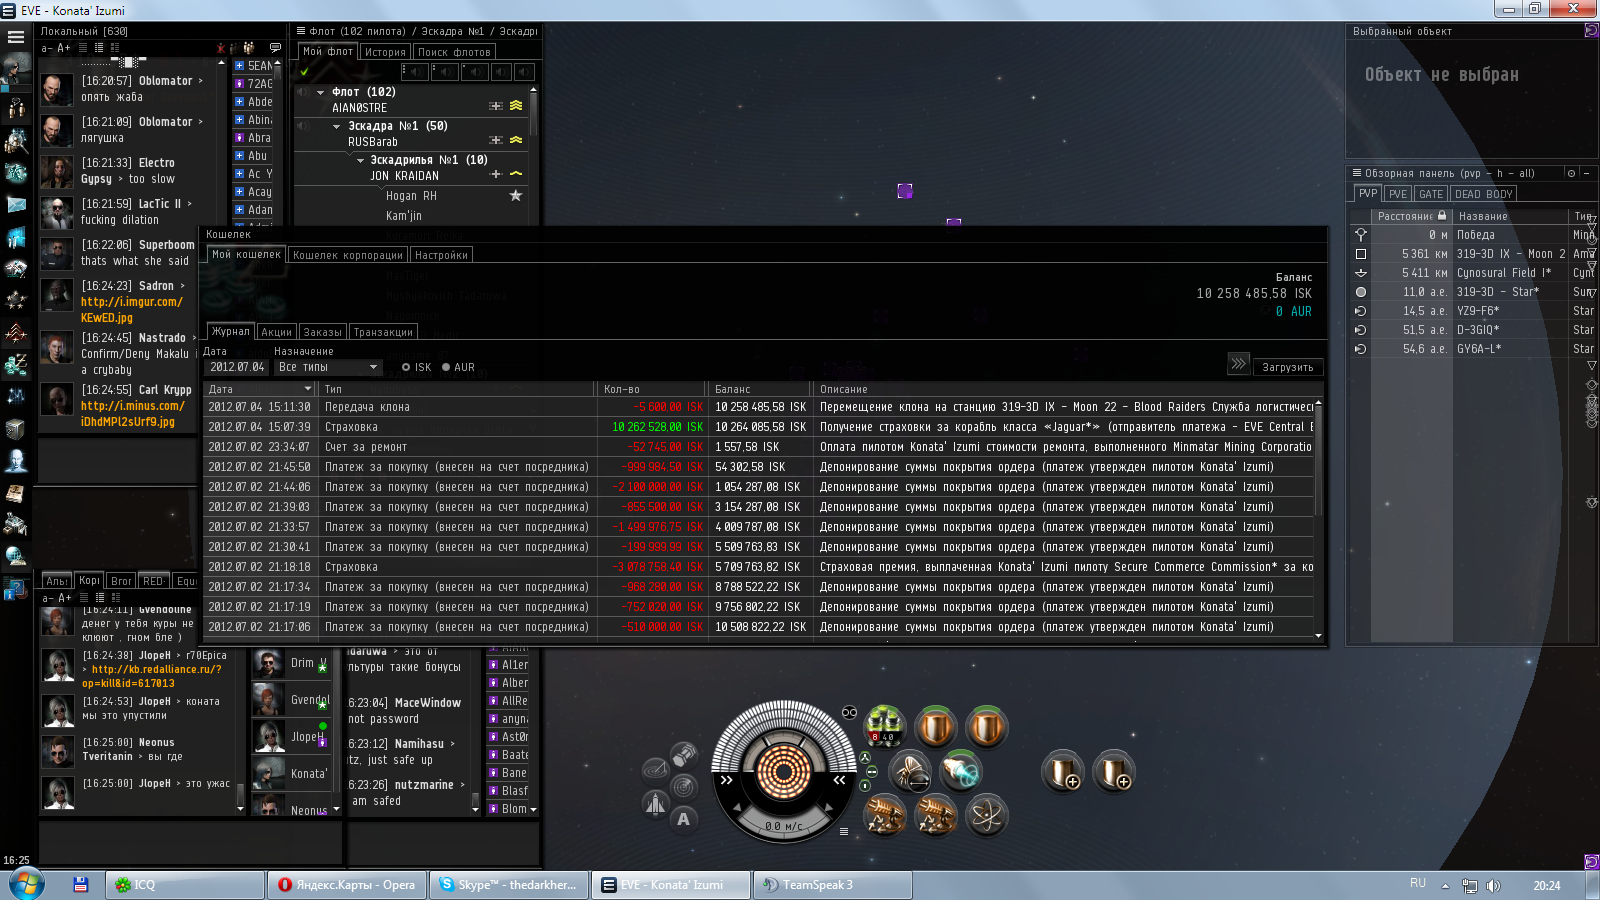The width and height of the screenshot is (1600, 900).
Task: Open the i.imgur.com link from Sadron
Action: (131, 309)
